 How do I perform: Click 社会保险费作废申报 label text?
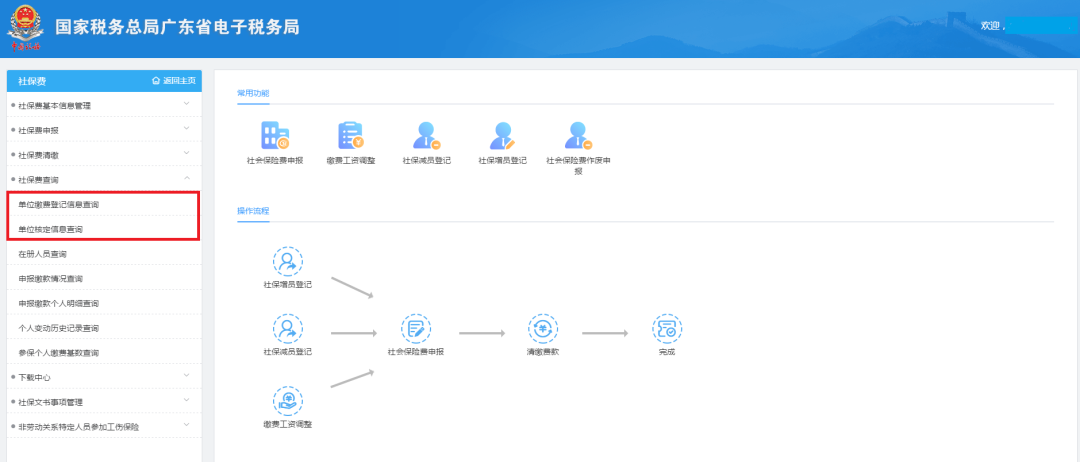579,165
